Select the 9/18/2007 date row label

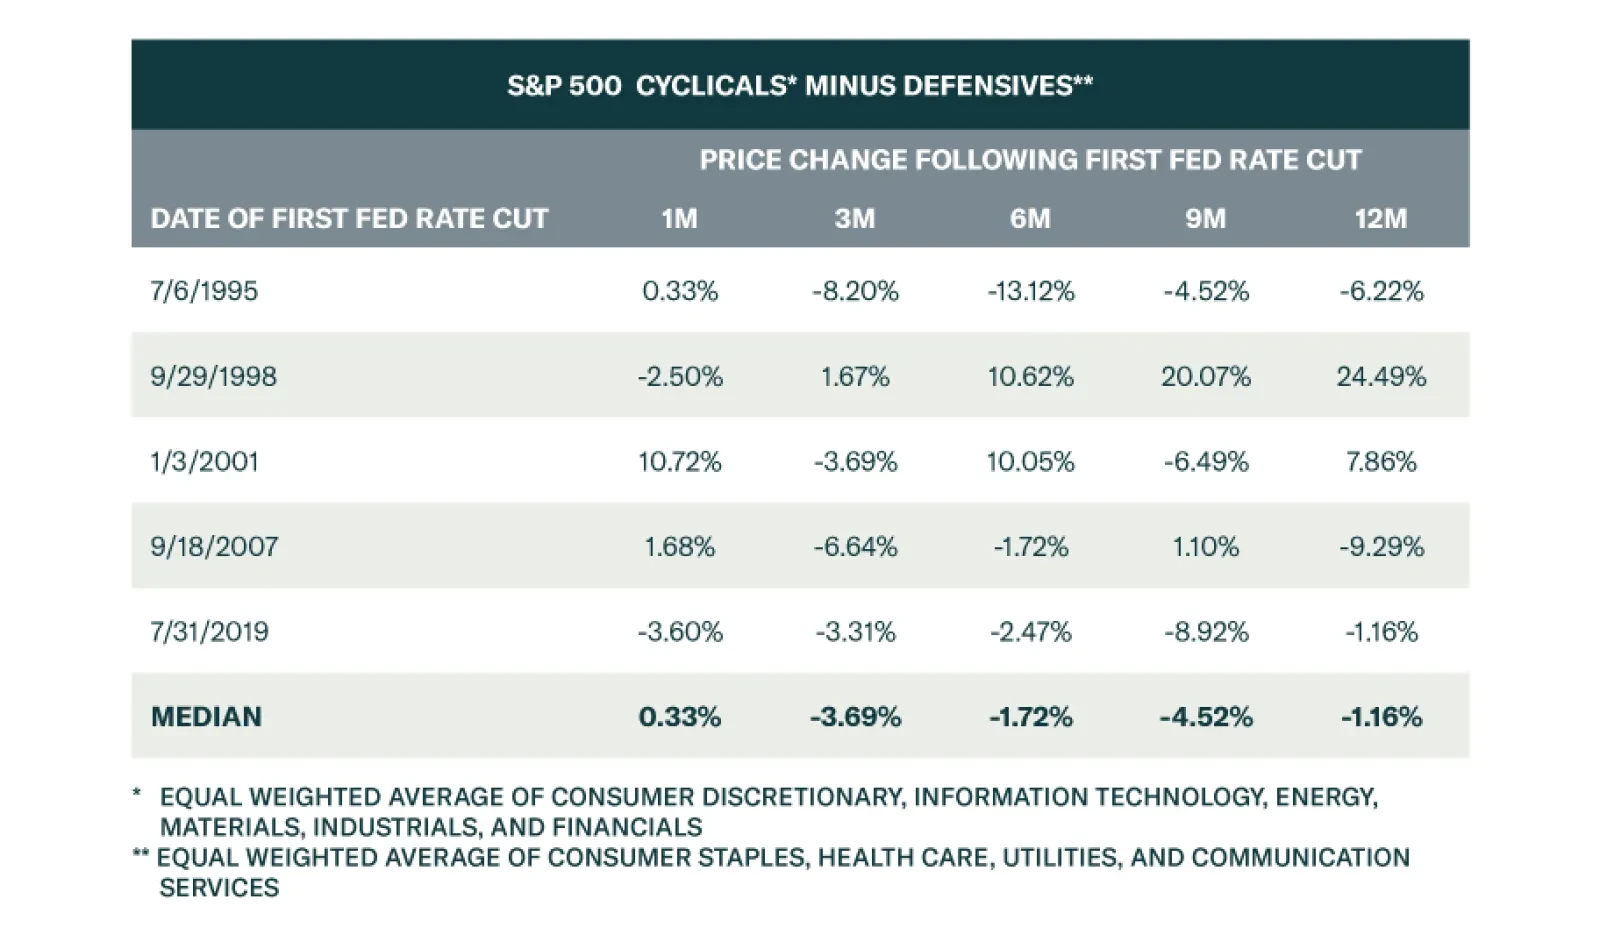(214, 547)
